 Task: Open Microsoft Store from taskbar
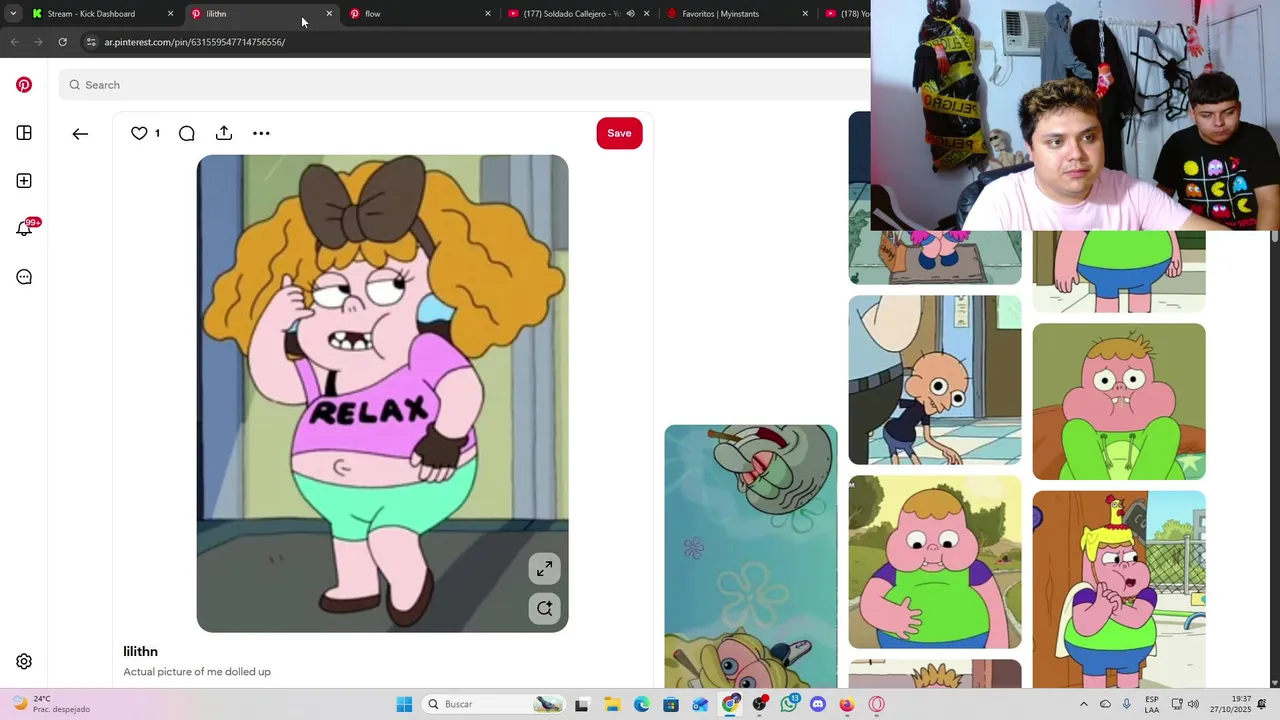(671, 704)
